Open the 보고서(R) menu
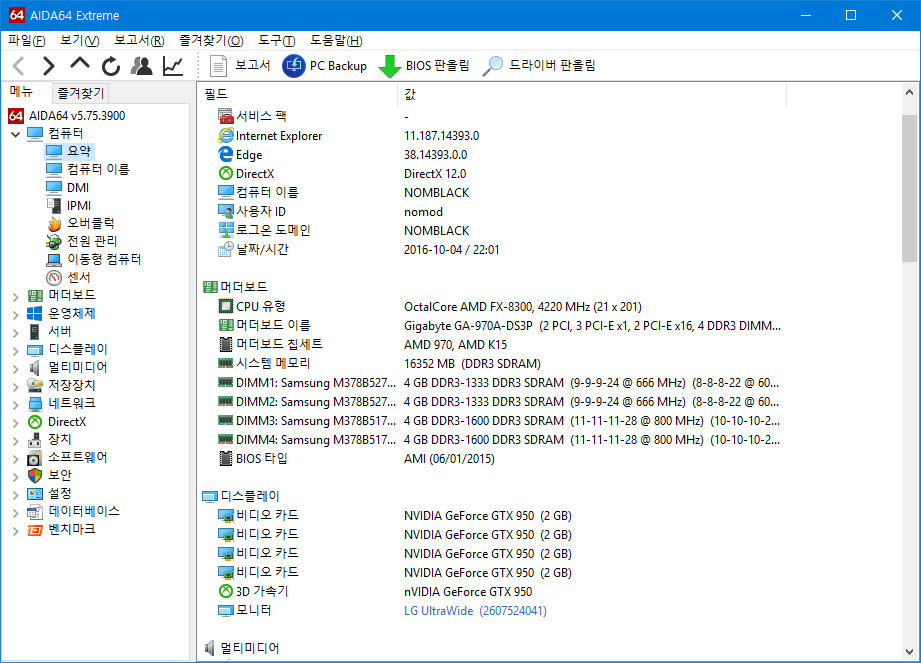The width and height of the screenshot is (921, 663). click(139, 41)
